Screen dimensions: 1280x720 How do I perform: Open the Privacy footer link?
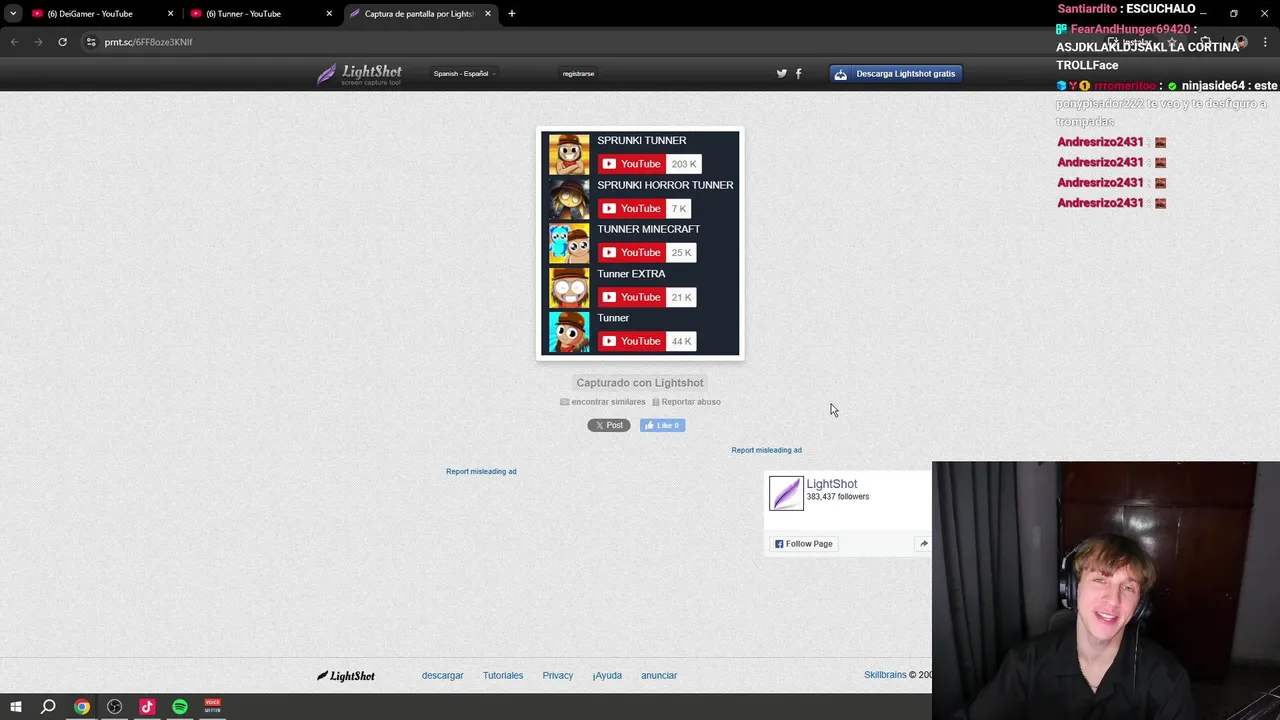click(x=558, y=676)
